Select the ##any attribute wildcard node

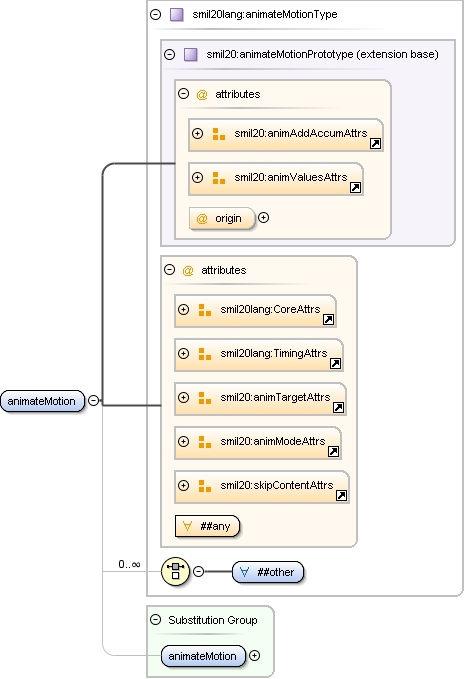[207, 526]
